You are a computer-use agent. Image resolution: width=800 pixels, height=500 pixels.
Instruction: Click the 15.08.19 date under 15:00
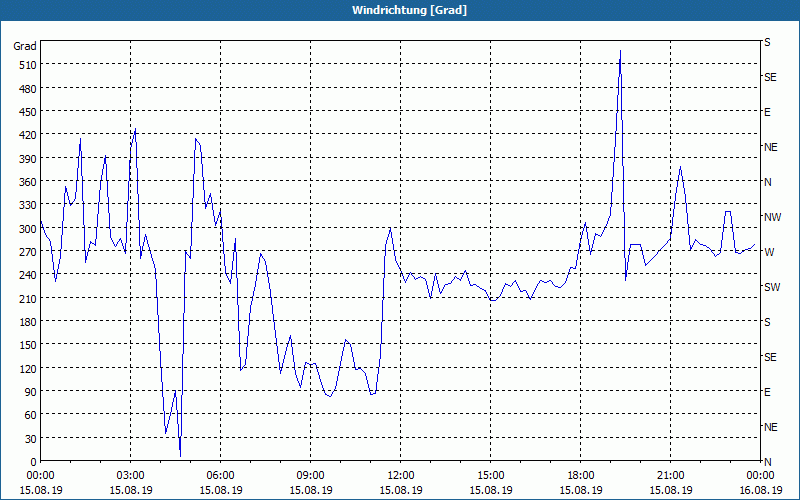490,490
